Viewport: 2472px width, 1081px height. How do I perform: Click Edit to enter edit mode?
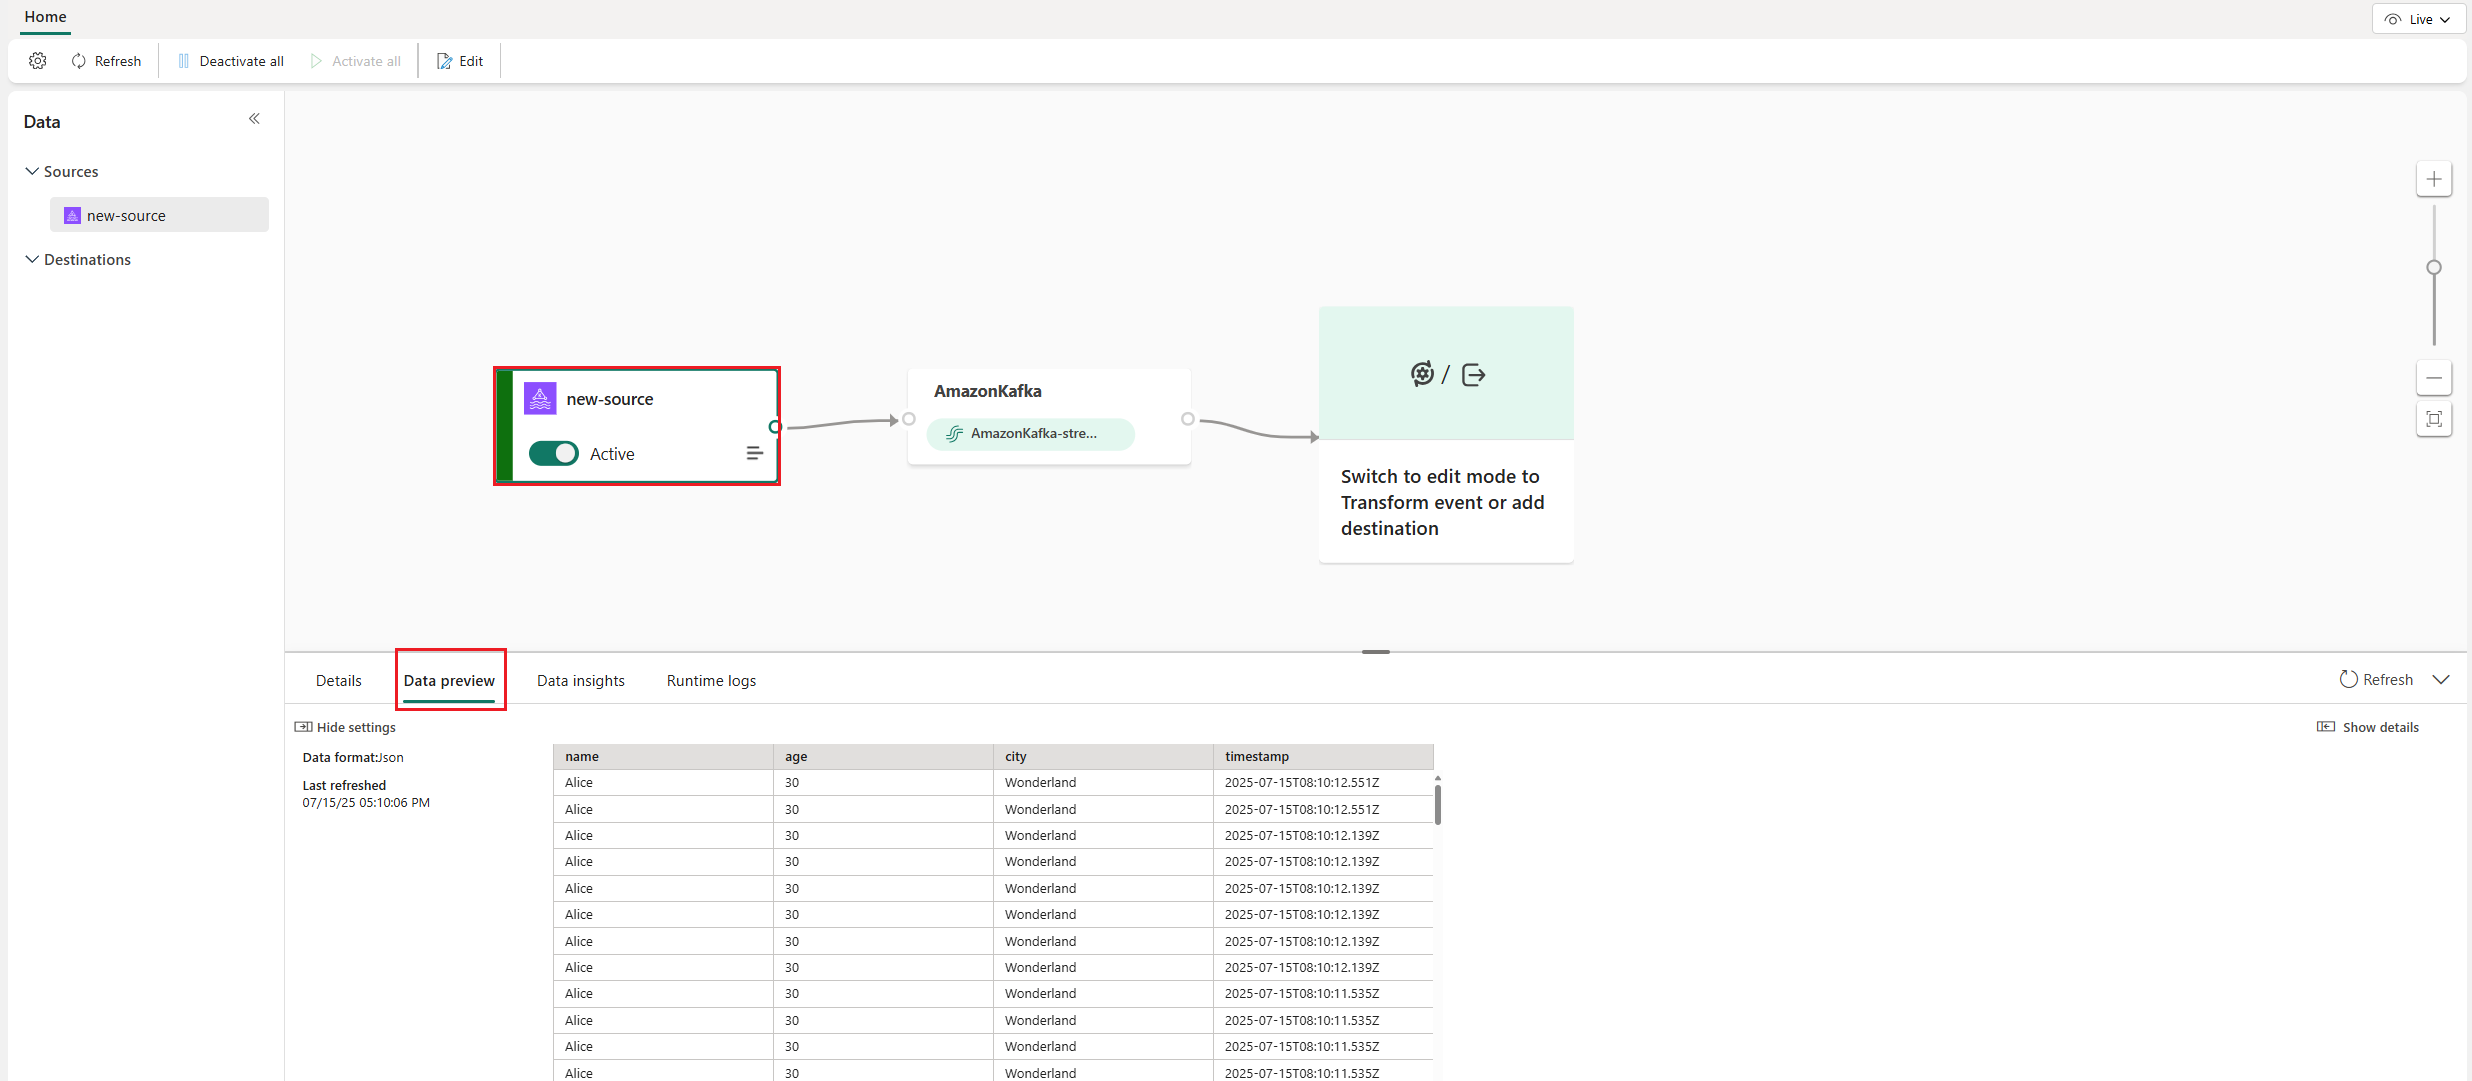point(460,60)
